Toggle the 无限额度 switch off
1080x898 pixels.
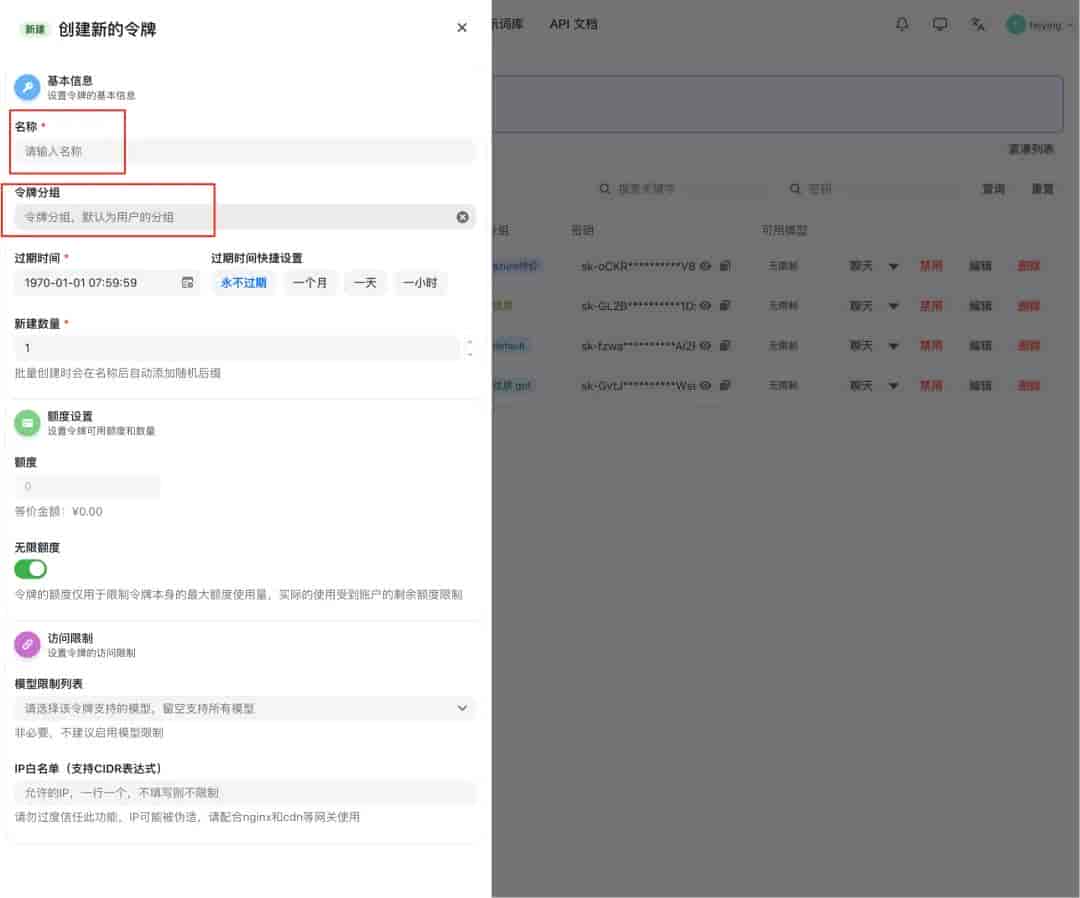click(30, 569)
